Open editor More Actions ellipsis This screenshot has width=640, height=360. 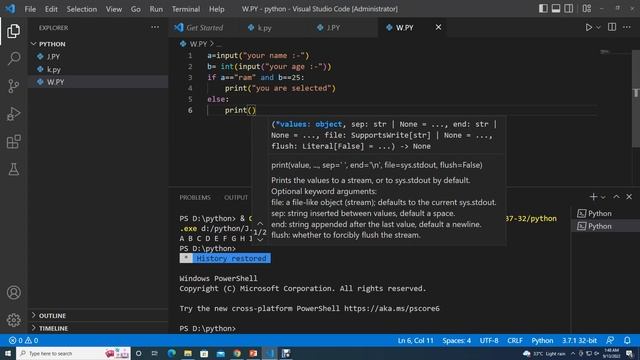click(627, 27)
